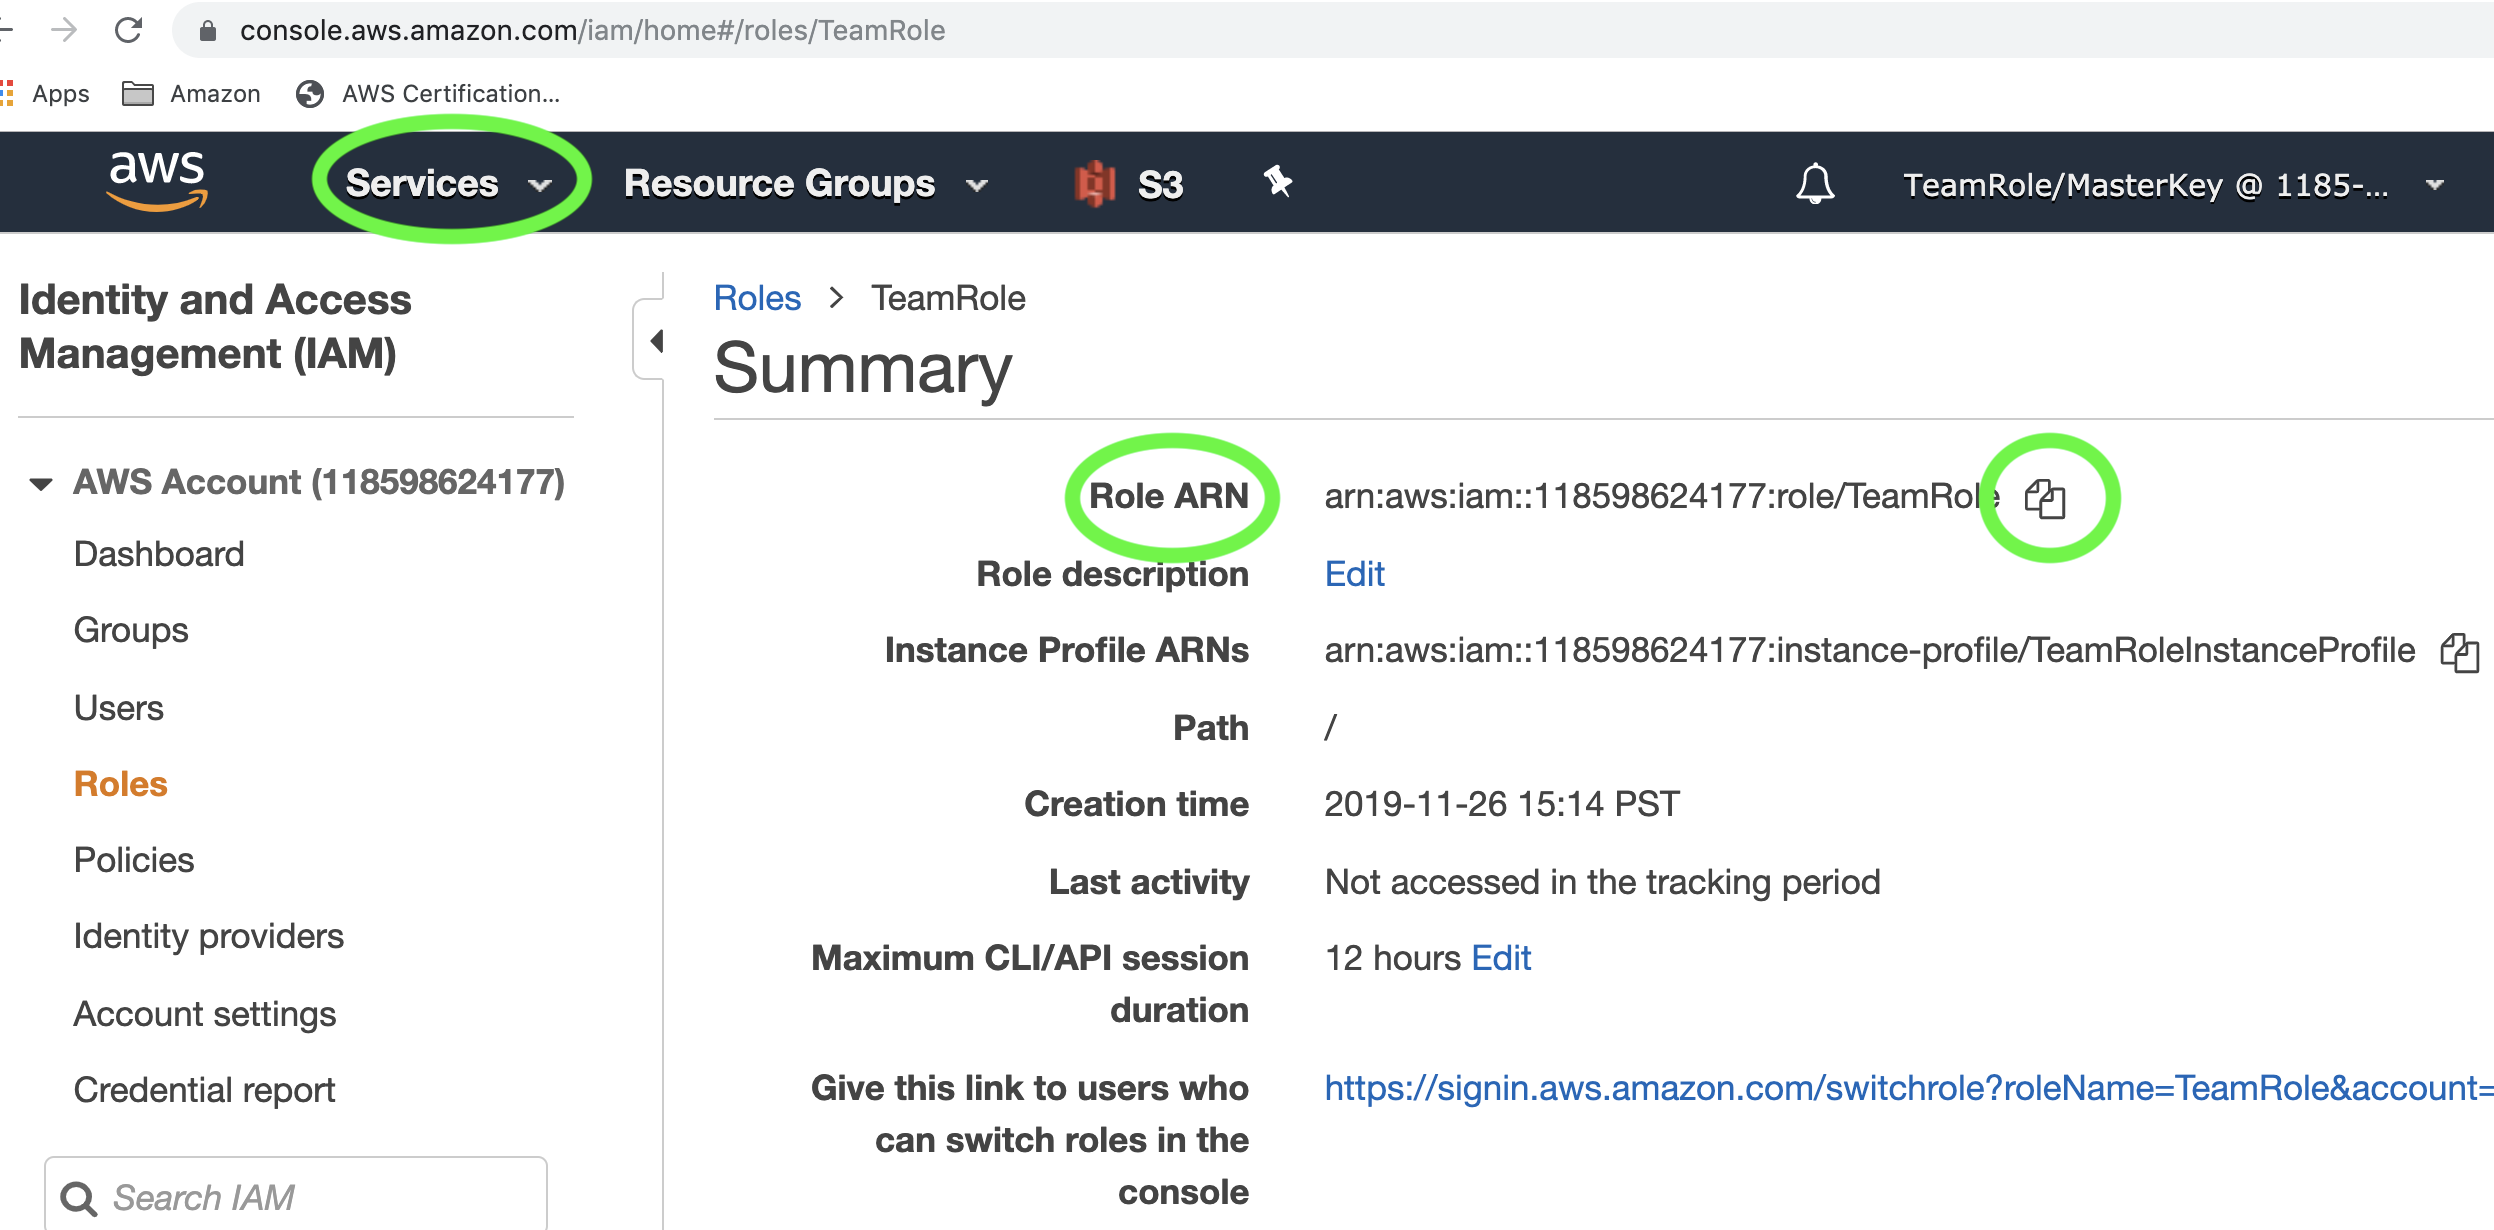Viewport: 2494px width, 1230px height.
Task: Edit the maximum session duration
Action: pos(1501,958)
